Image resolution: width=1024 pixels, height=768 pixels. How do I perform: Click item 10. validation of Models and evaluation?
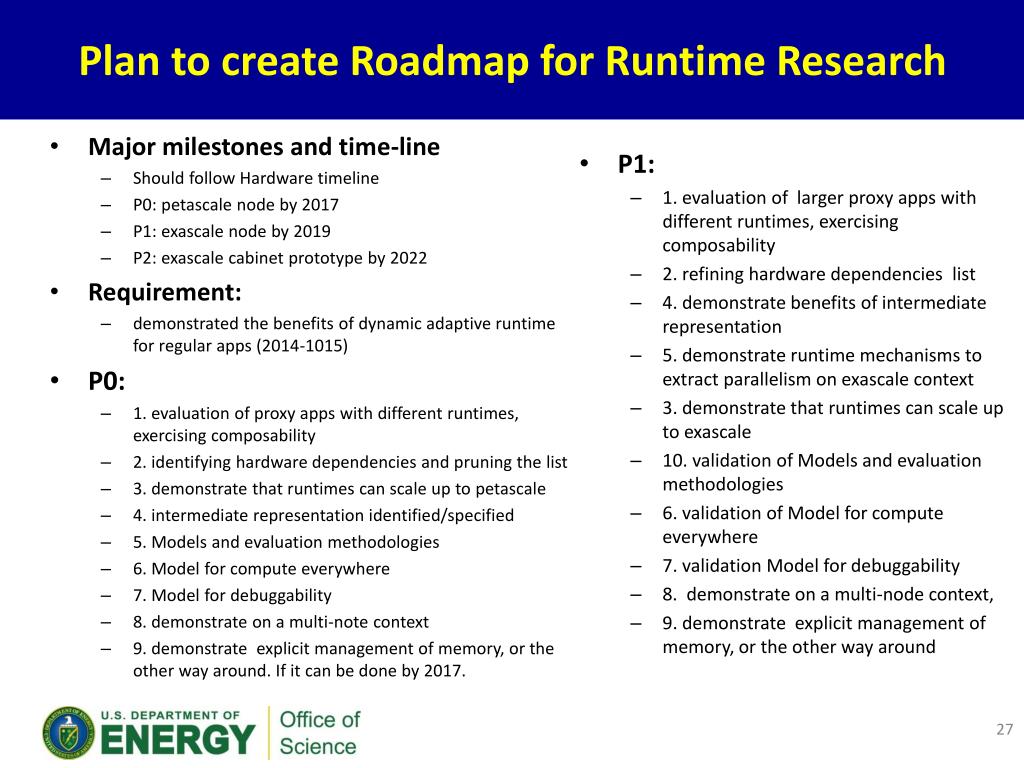[822, 473]
